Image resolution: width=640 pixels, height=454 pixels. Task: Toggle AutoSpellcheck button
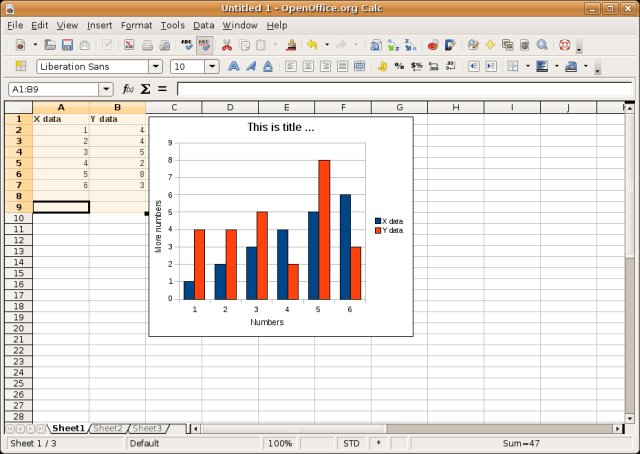[204, 45]
